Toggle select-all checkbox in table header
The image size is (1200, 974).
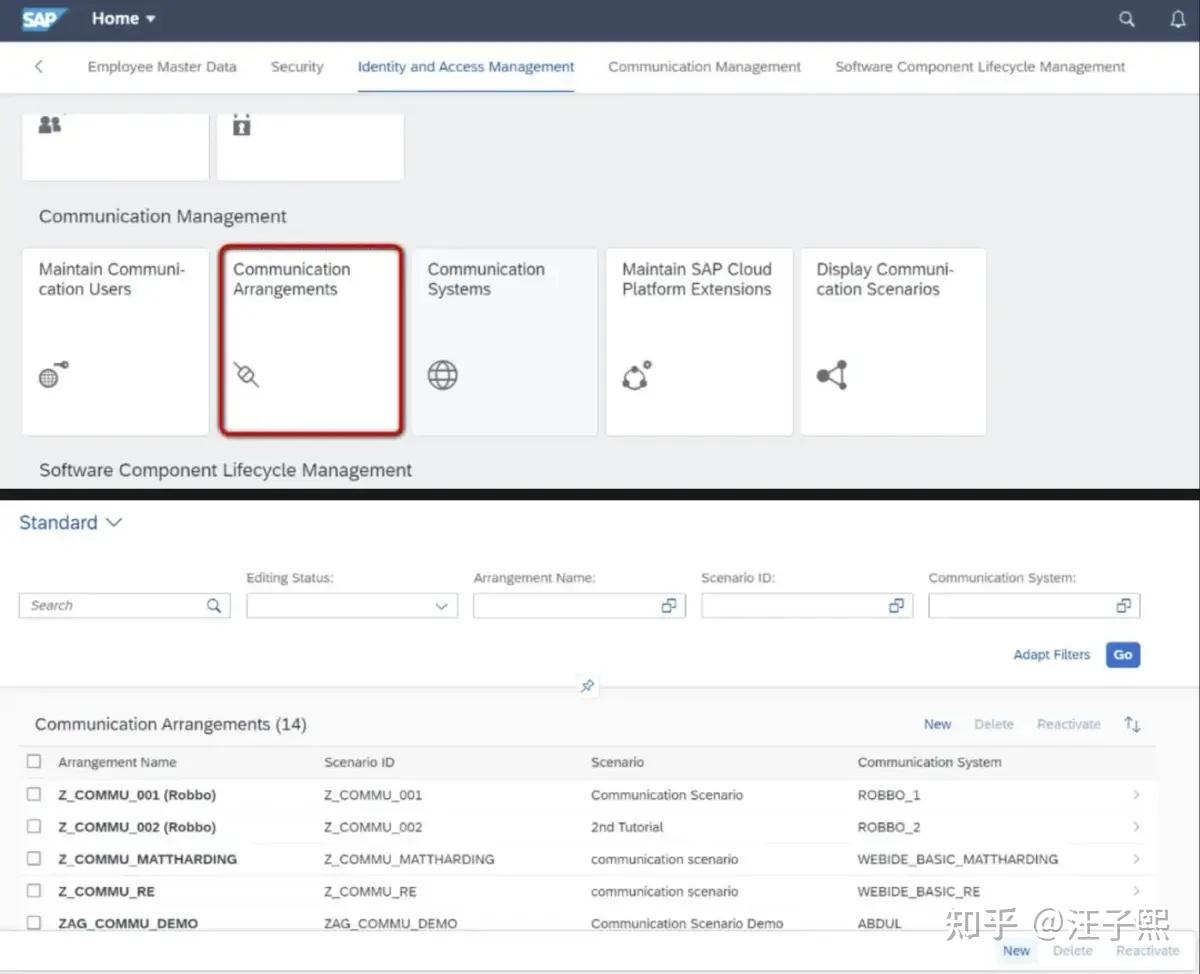point(34,762)
